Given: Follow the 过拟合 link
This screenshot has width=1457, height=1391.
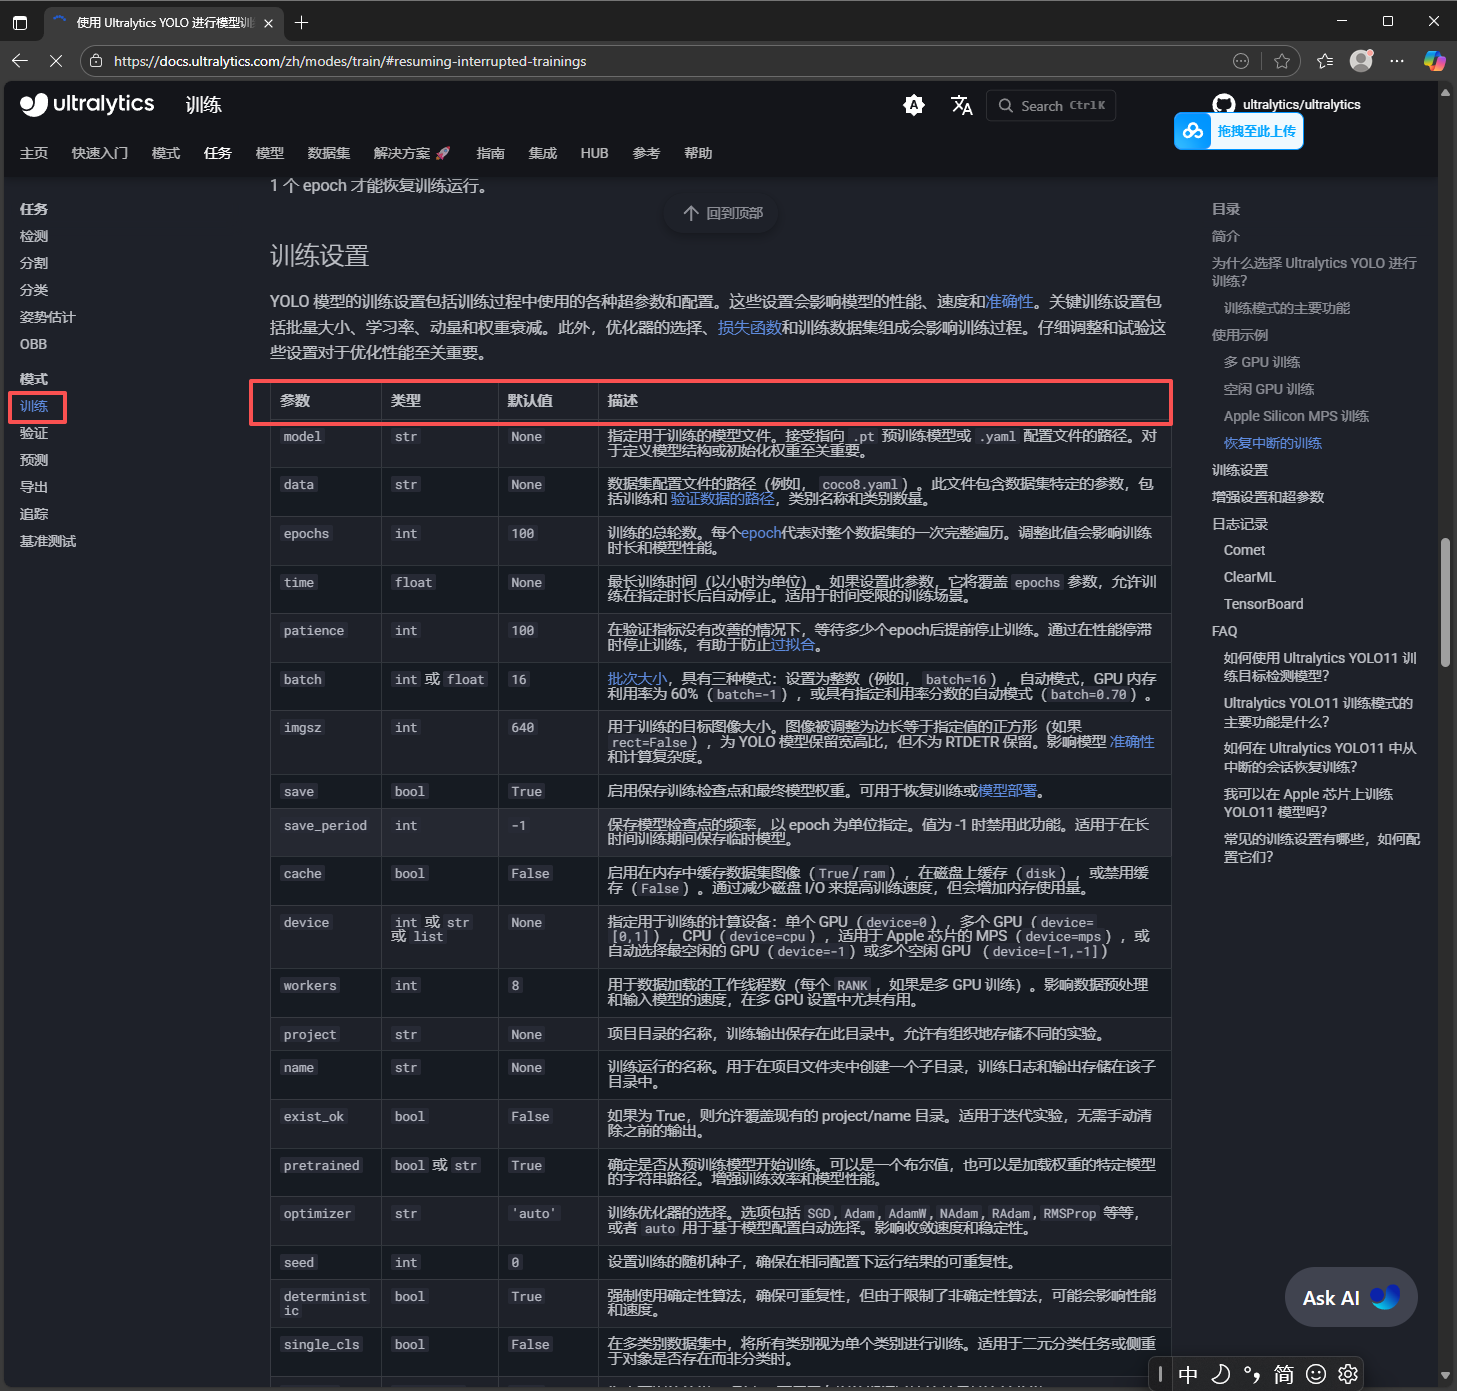Looking at the screenshot, I should [793, 645].
